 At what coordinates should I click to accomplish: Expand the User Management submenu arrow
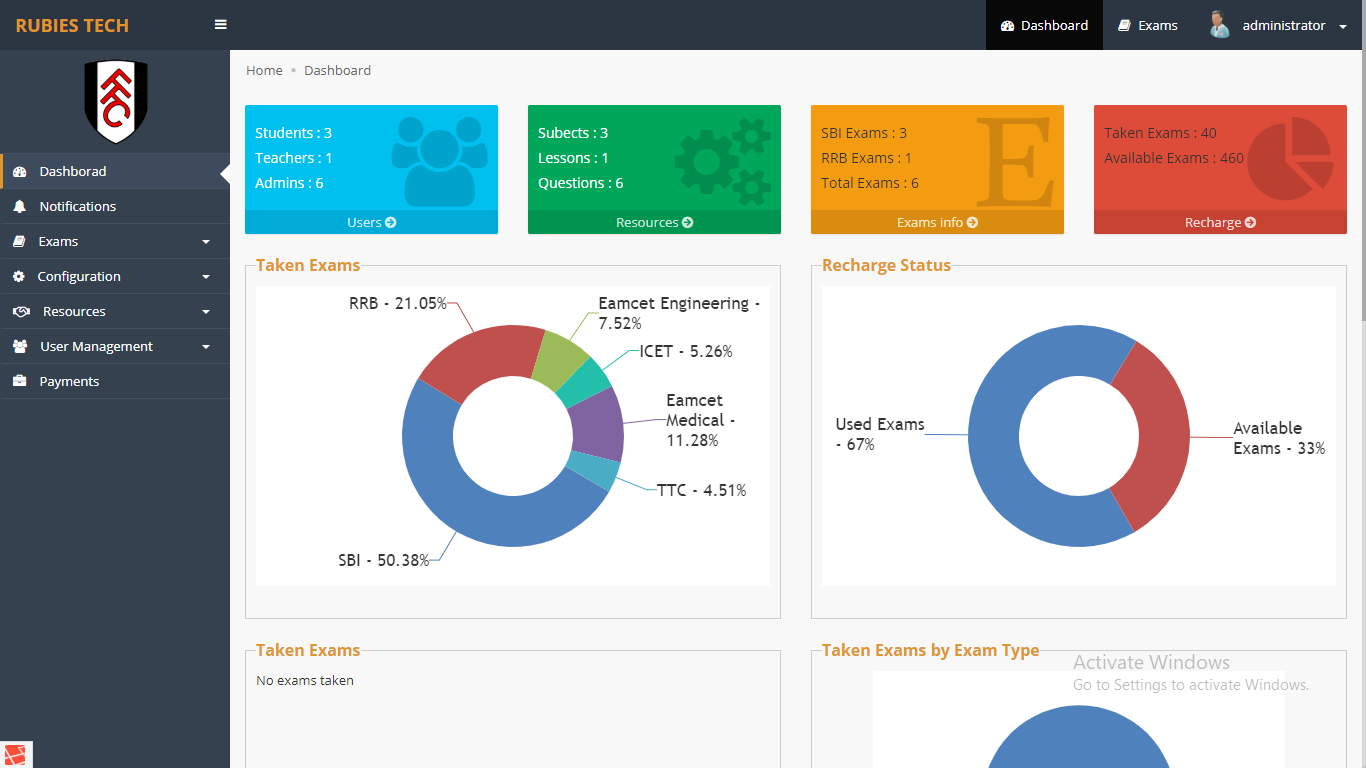206,347
